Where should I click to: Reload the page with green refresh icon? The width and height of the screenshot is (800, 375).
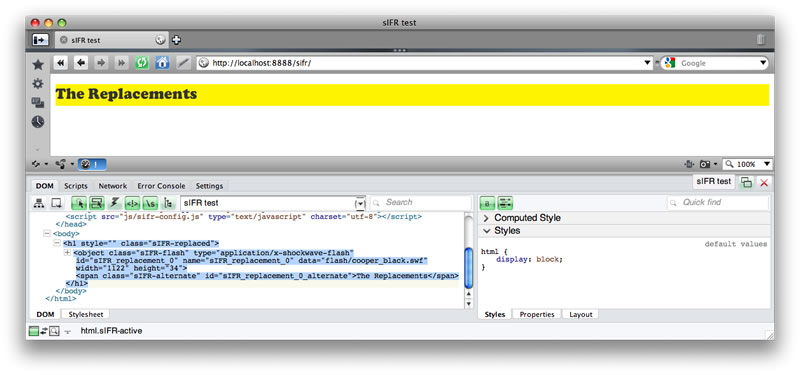(142, 63)
